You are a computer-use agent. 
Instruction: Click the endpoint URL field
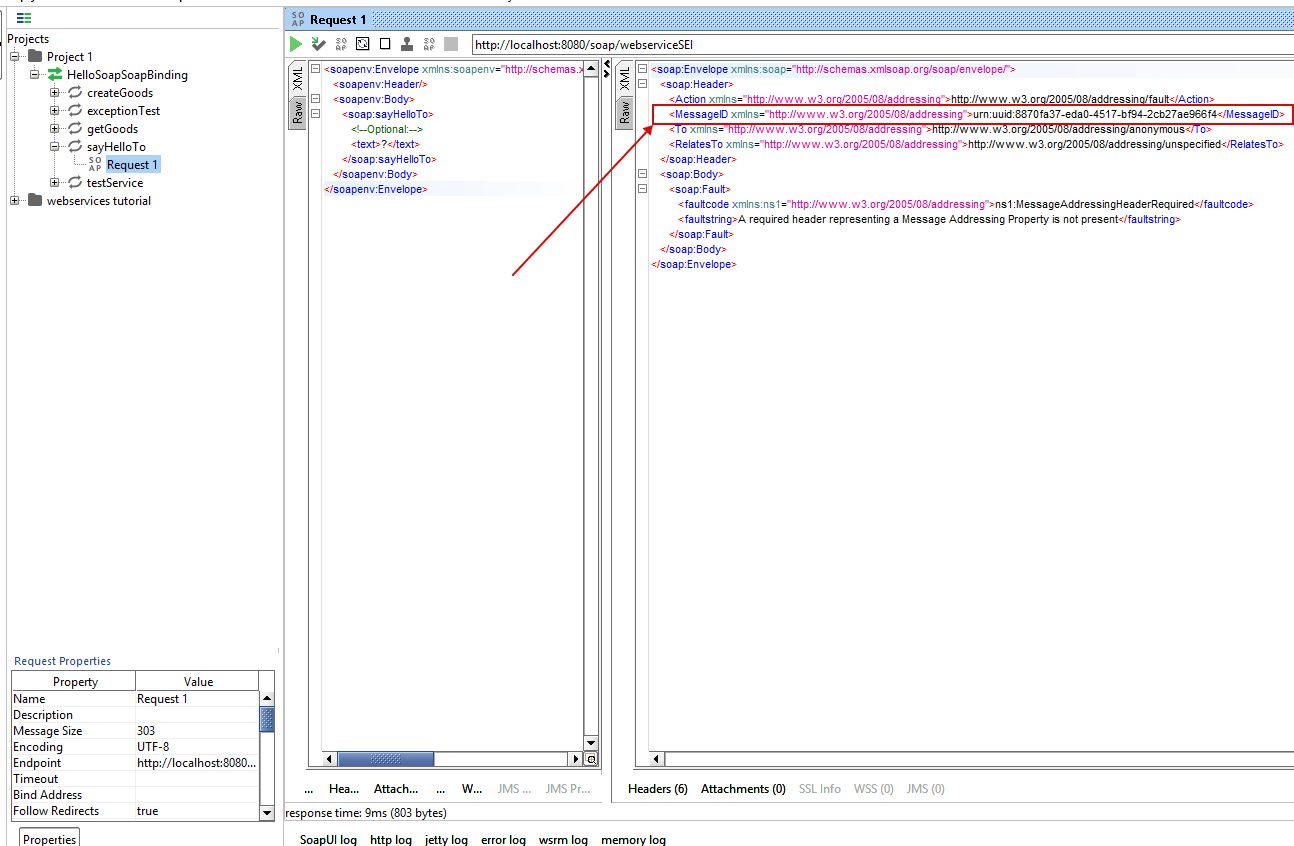tap(882, 44)
